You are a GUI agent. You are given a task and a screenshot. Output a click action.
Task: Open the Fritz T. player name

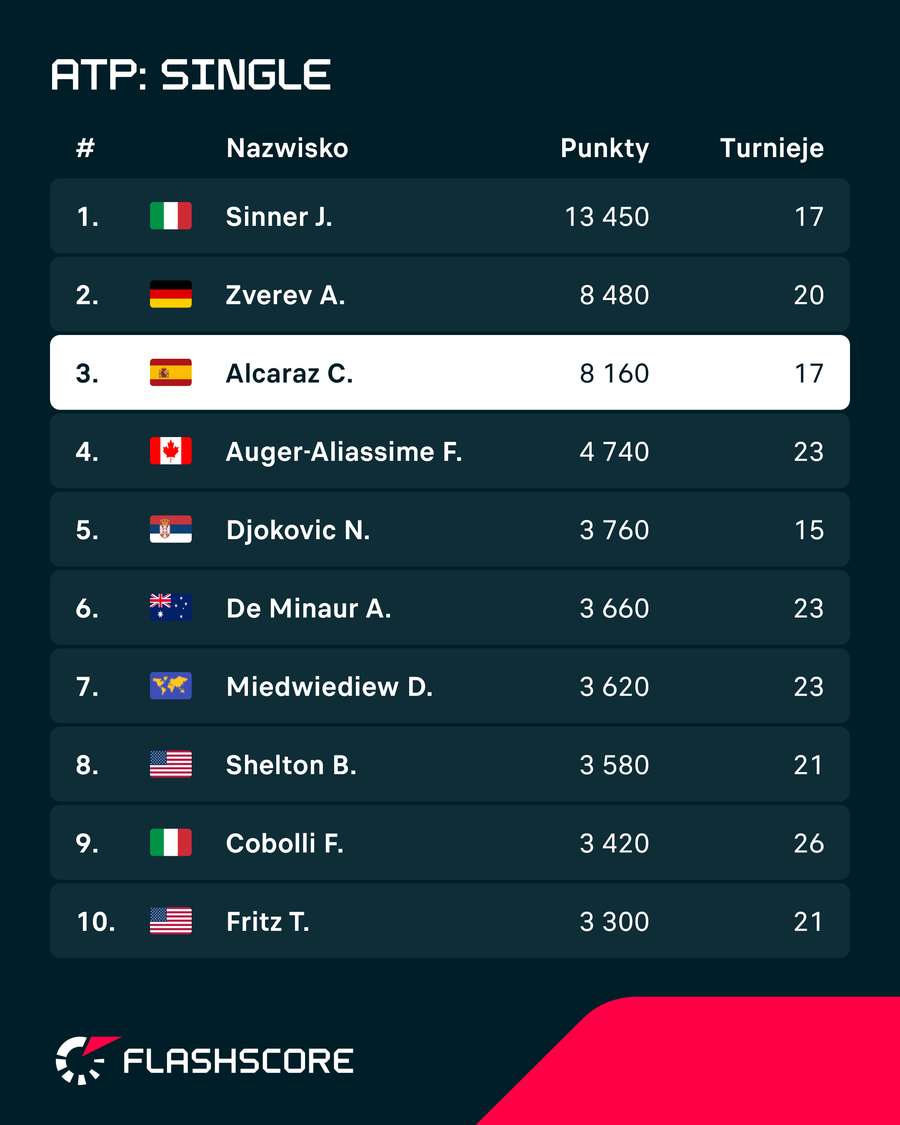point(268,921)
